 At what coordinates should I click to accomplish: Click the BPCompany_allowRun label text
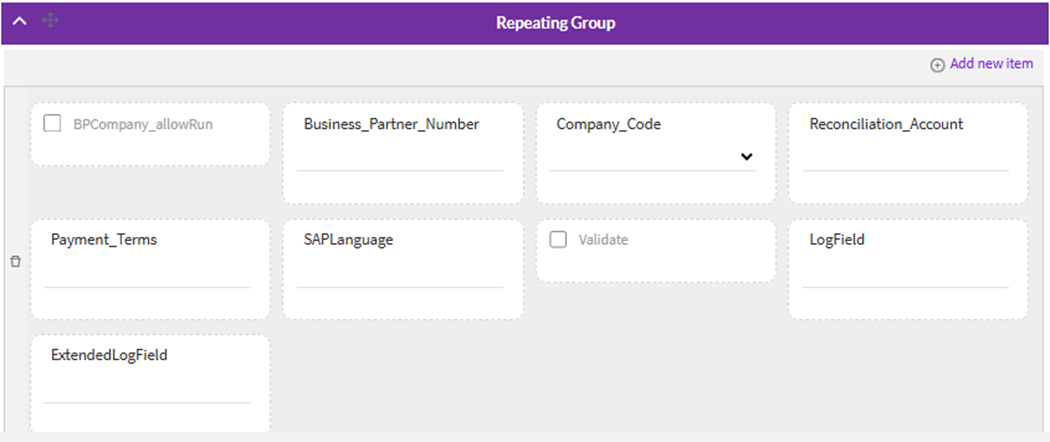143,125
